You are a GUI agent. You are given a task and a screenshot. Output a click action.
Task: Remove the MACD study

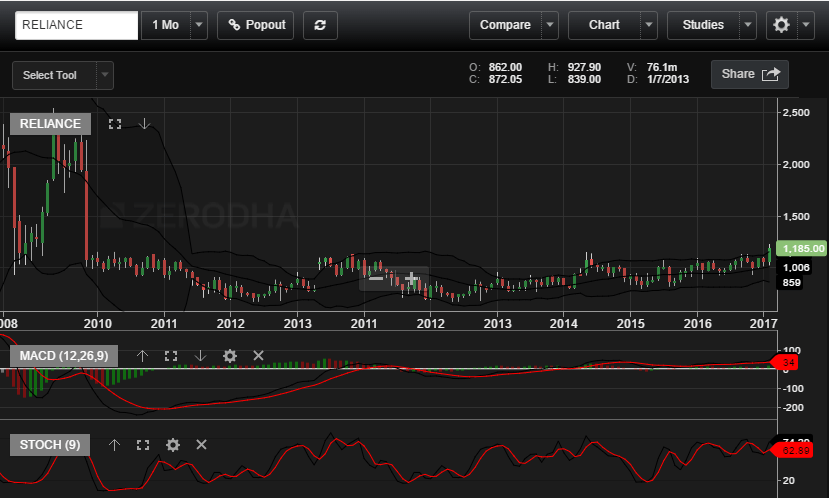(258, 356)
